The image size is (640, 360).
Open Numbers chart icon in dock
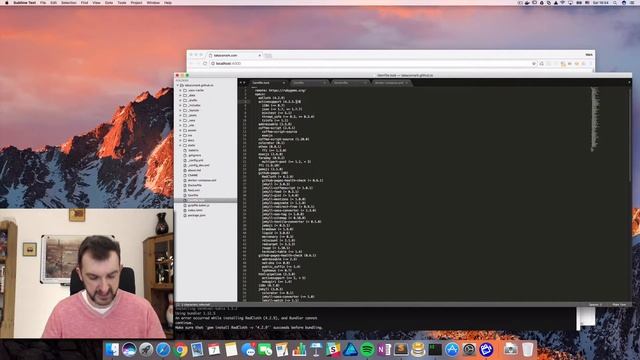[x=299, y=349]
